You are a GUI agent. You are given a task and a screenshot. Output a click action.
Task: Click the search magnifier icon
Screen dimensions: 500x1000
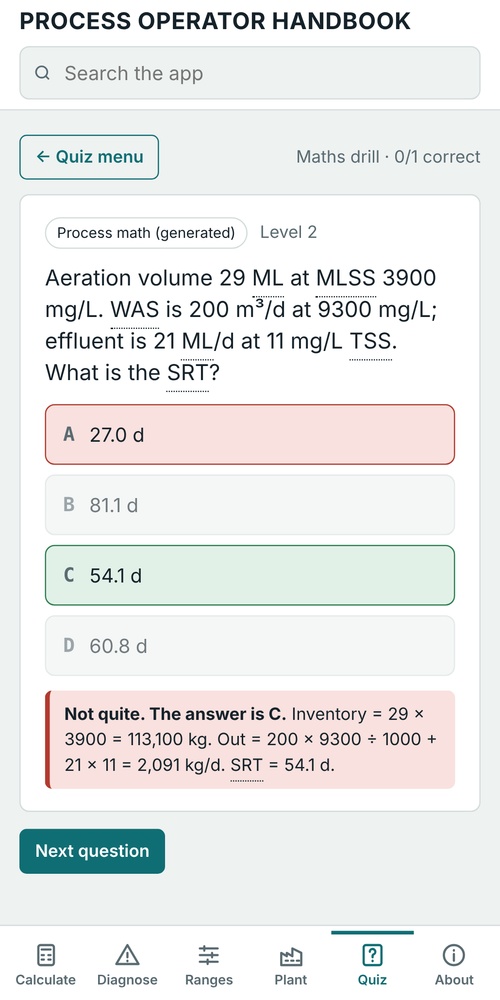[x=42, y=73]
